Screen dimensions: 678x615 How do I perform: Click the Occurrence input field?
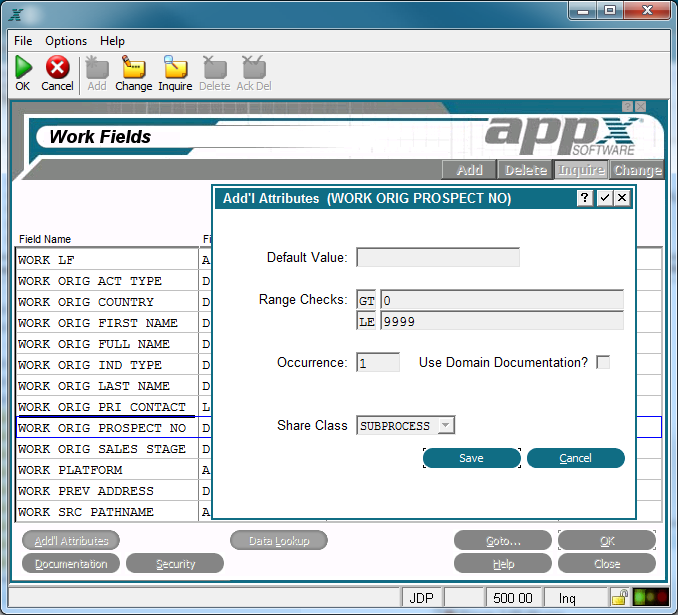378,362
